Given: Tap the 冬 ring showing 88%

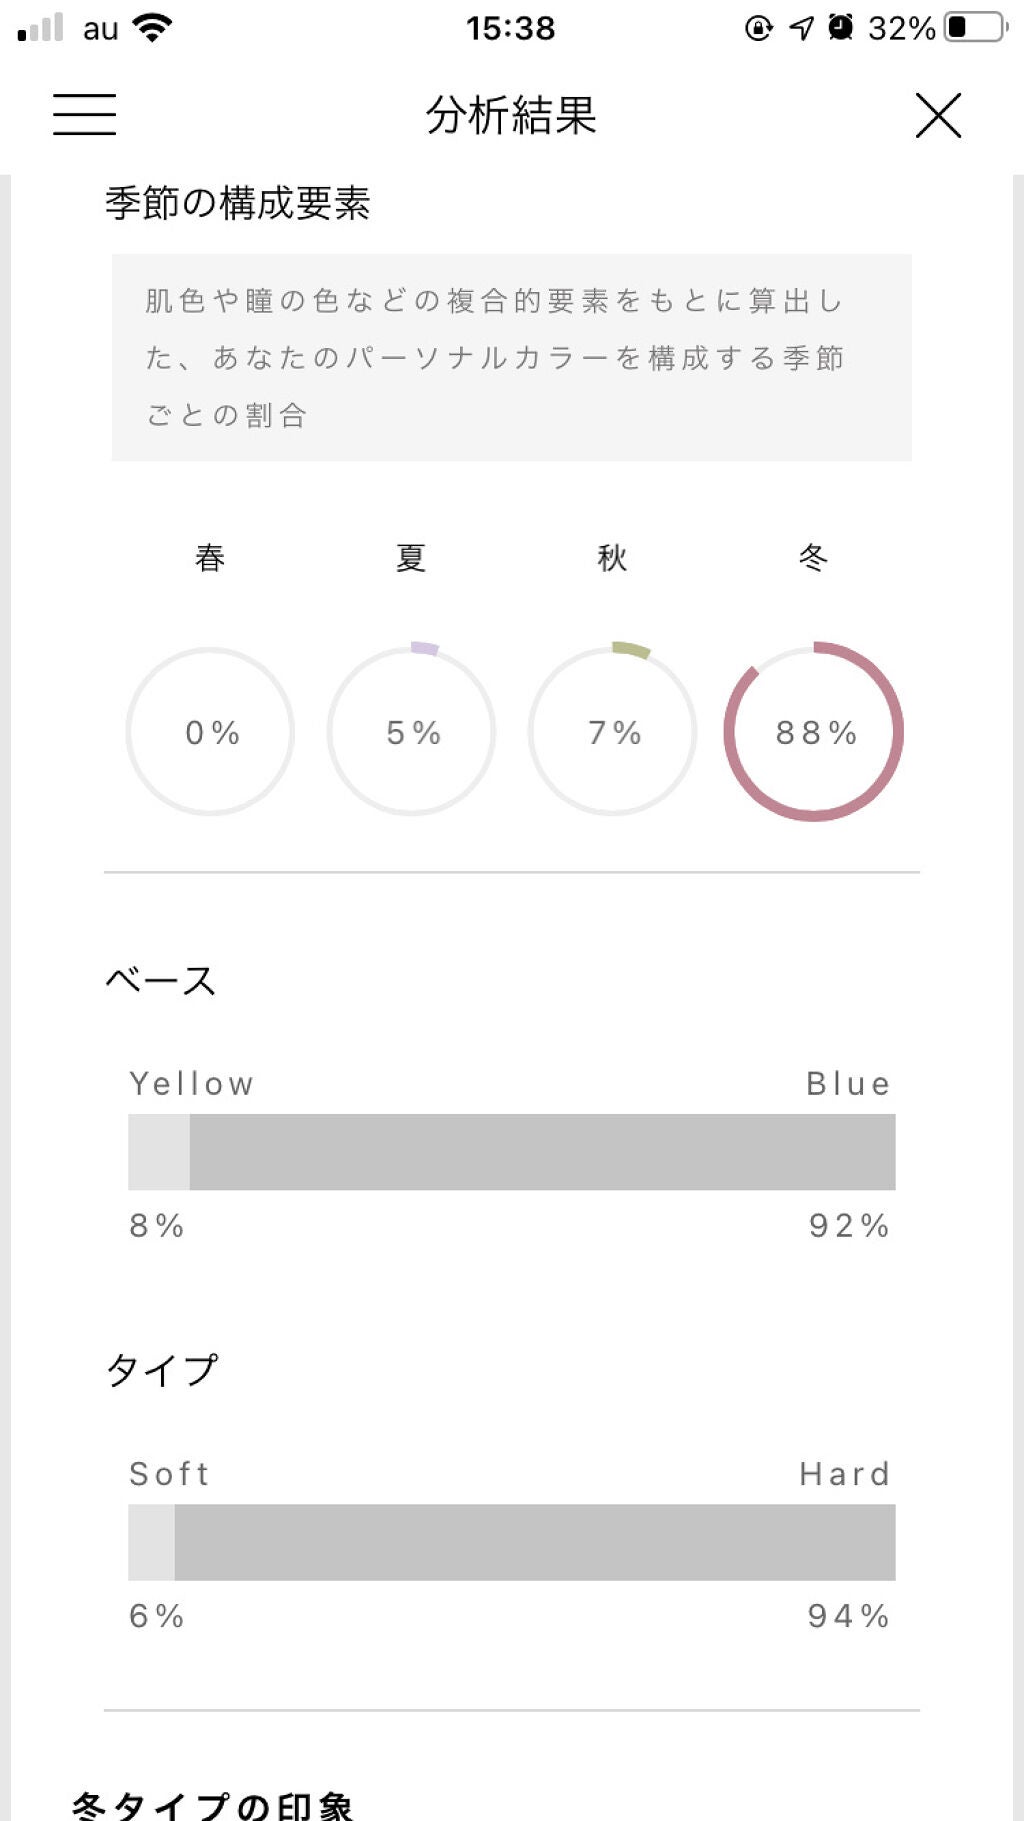Looking at the screenshot, I should (815, 732).
